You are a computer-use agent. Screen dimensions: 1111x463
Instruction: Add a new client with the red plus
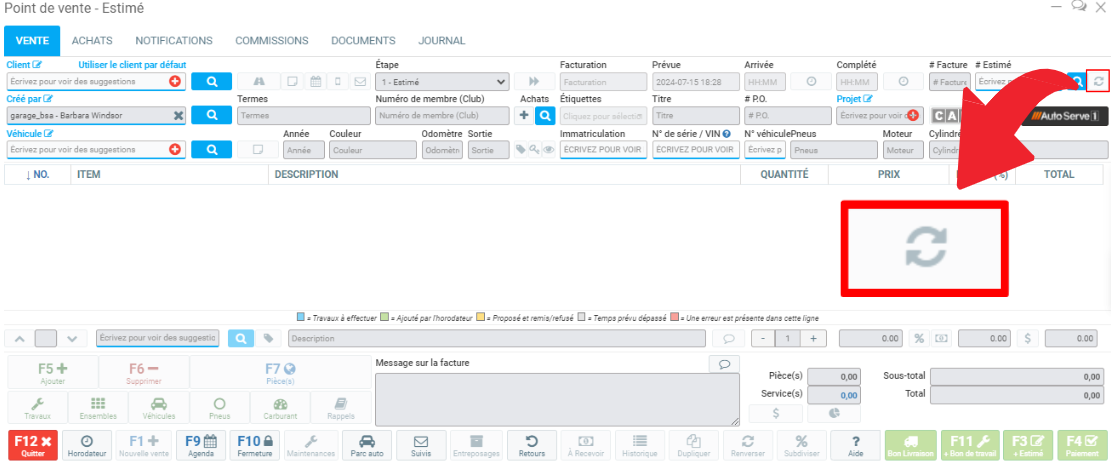pos(175,81)
